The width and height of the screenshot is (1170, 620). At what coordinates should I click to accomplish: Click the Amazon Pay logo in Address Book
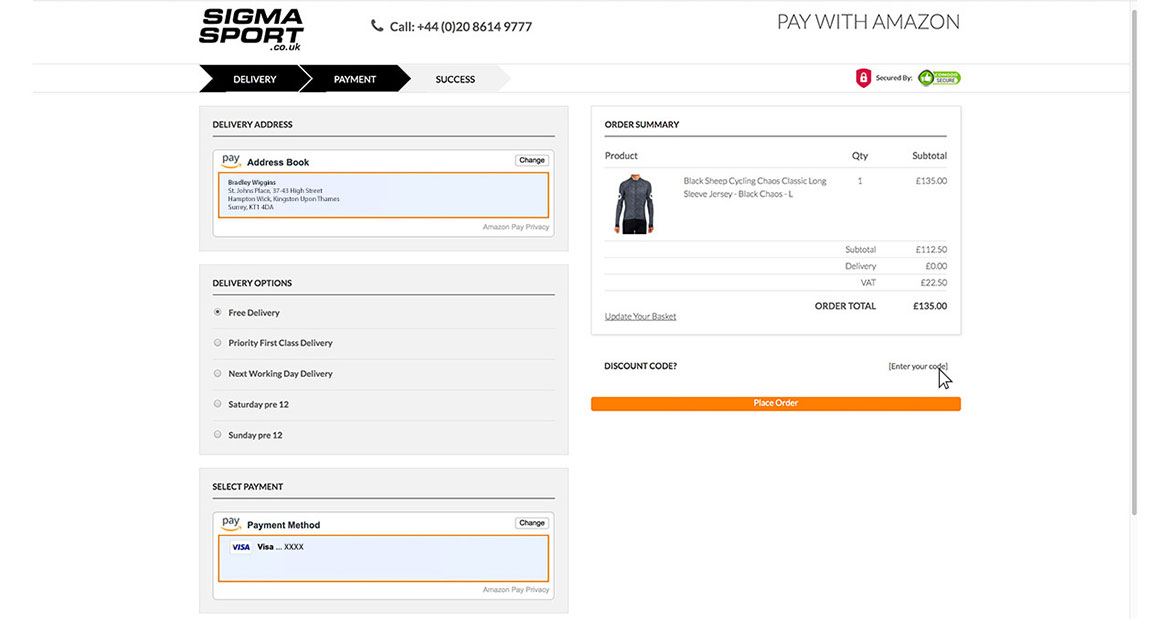pyautogui.click(x=231, y=160)
